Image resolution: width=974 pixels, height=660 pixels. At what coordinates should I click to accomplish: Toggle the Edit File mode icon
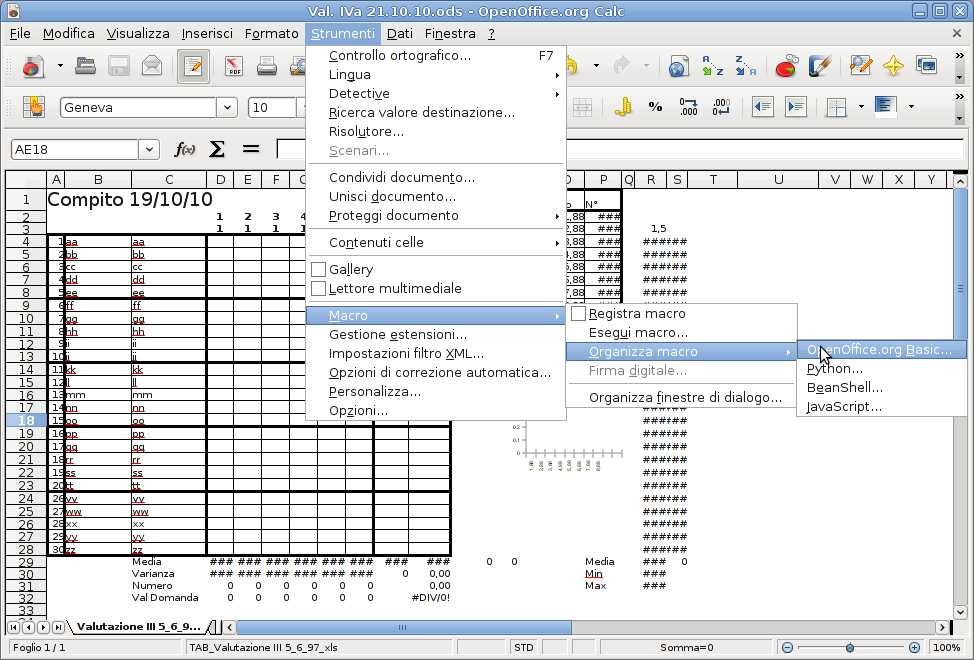(x=193, y=66)
